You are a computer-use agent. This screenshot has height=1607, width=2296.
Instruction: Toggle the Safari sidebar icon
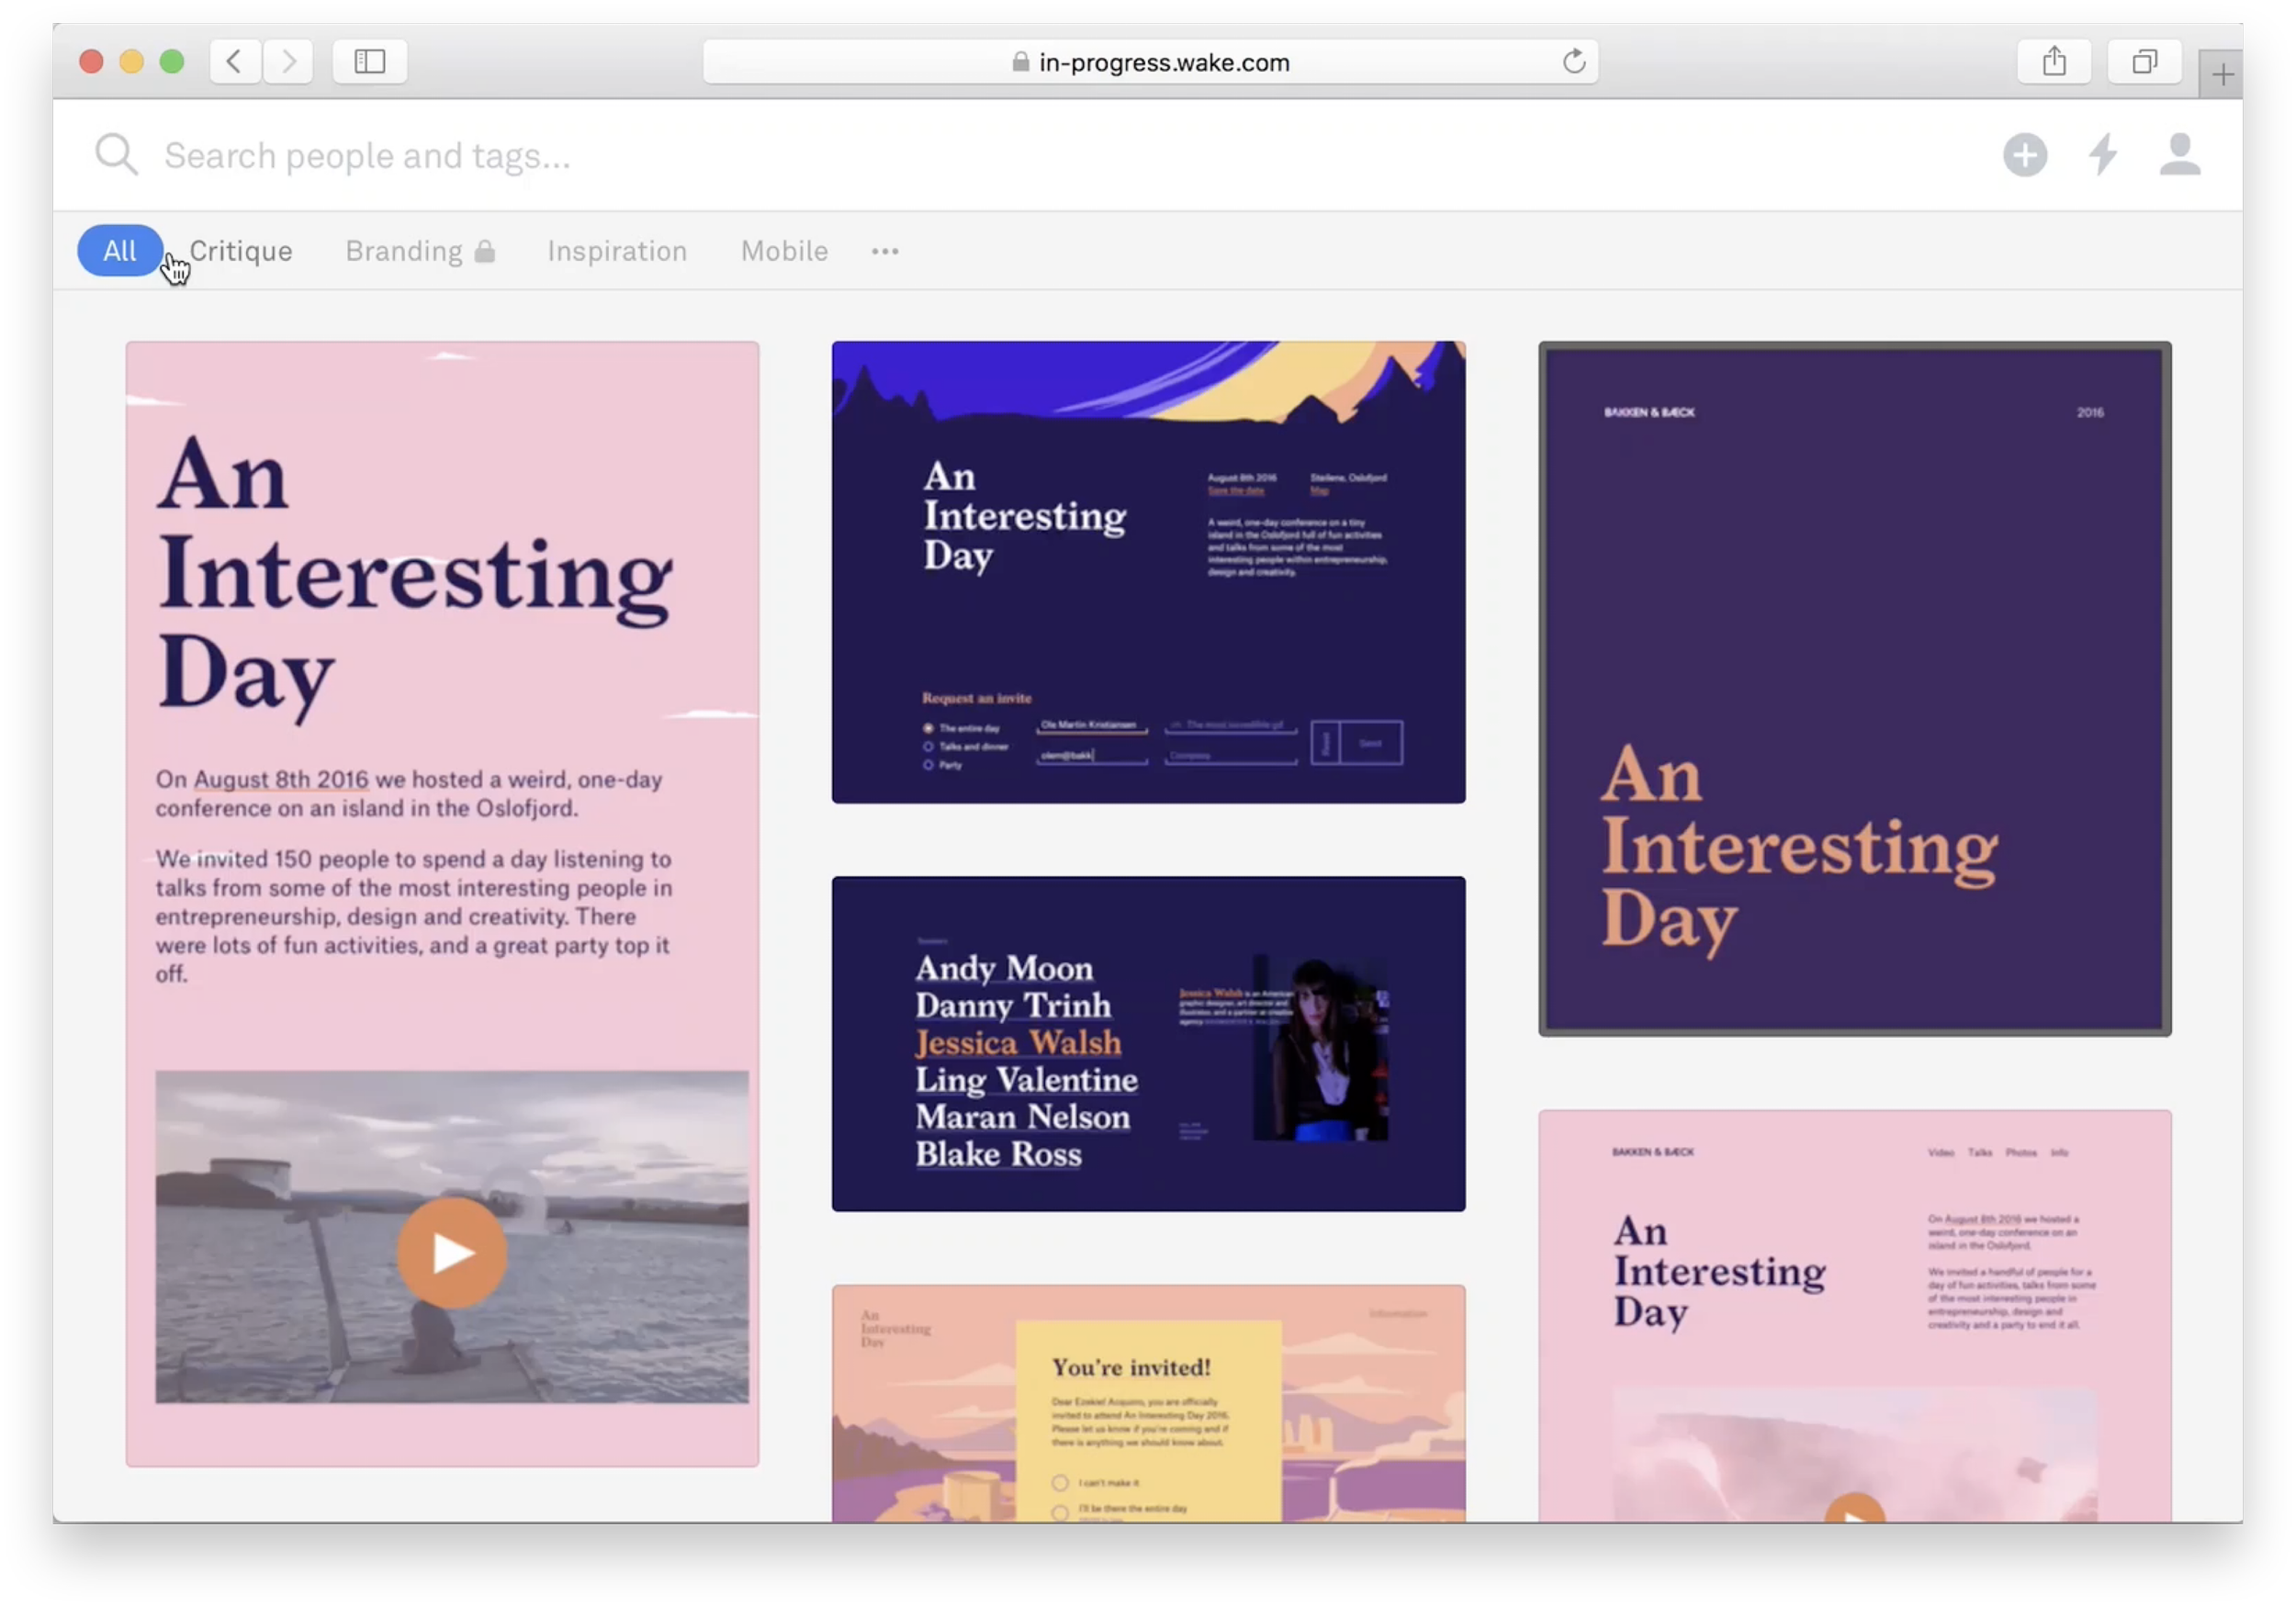(369, 62)
